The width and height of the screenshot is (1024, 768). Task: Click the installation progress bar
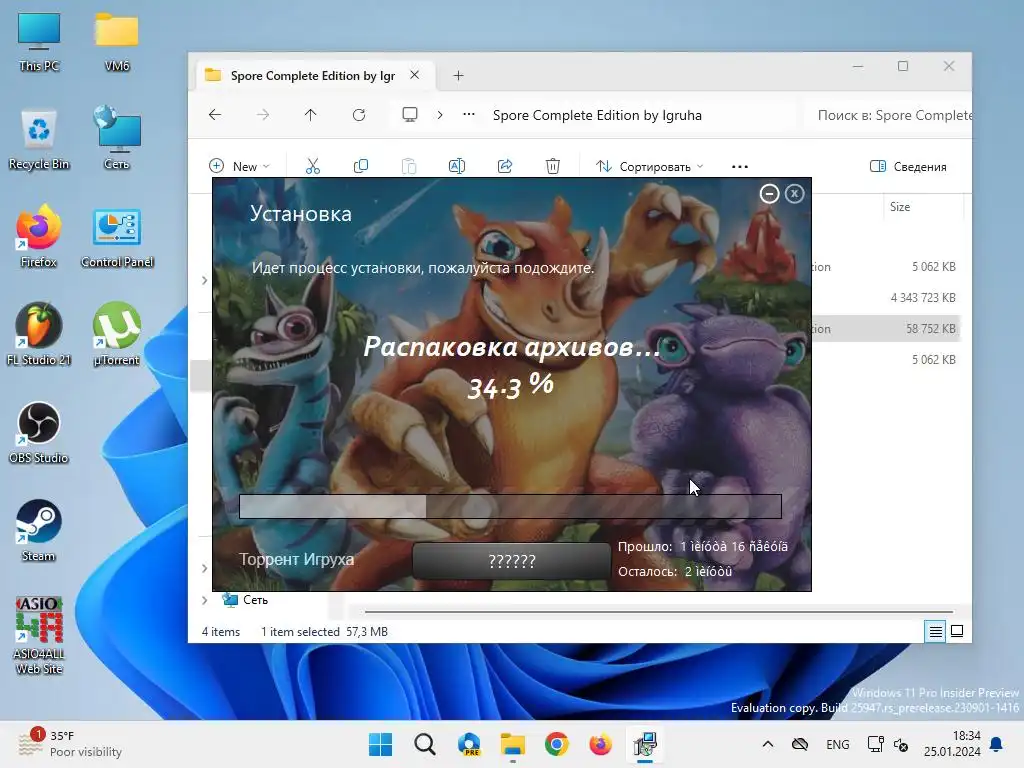(510, 507)
